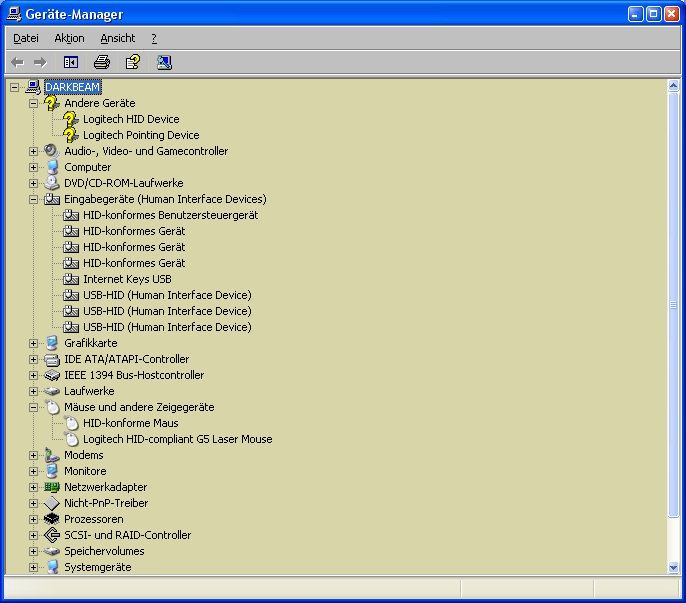Select Logitech HID-compliant G5 Laser Mouse
The width and height of the screenshot is (686, 603).
click(x=178, y=439)
